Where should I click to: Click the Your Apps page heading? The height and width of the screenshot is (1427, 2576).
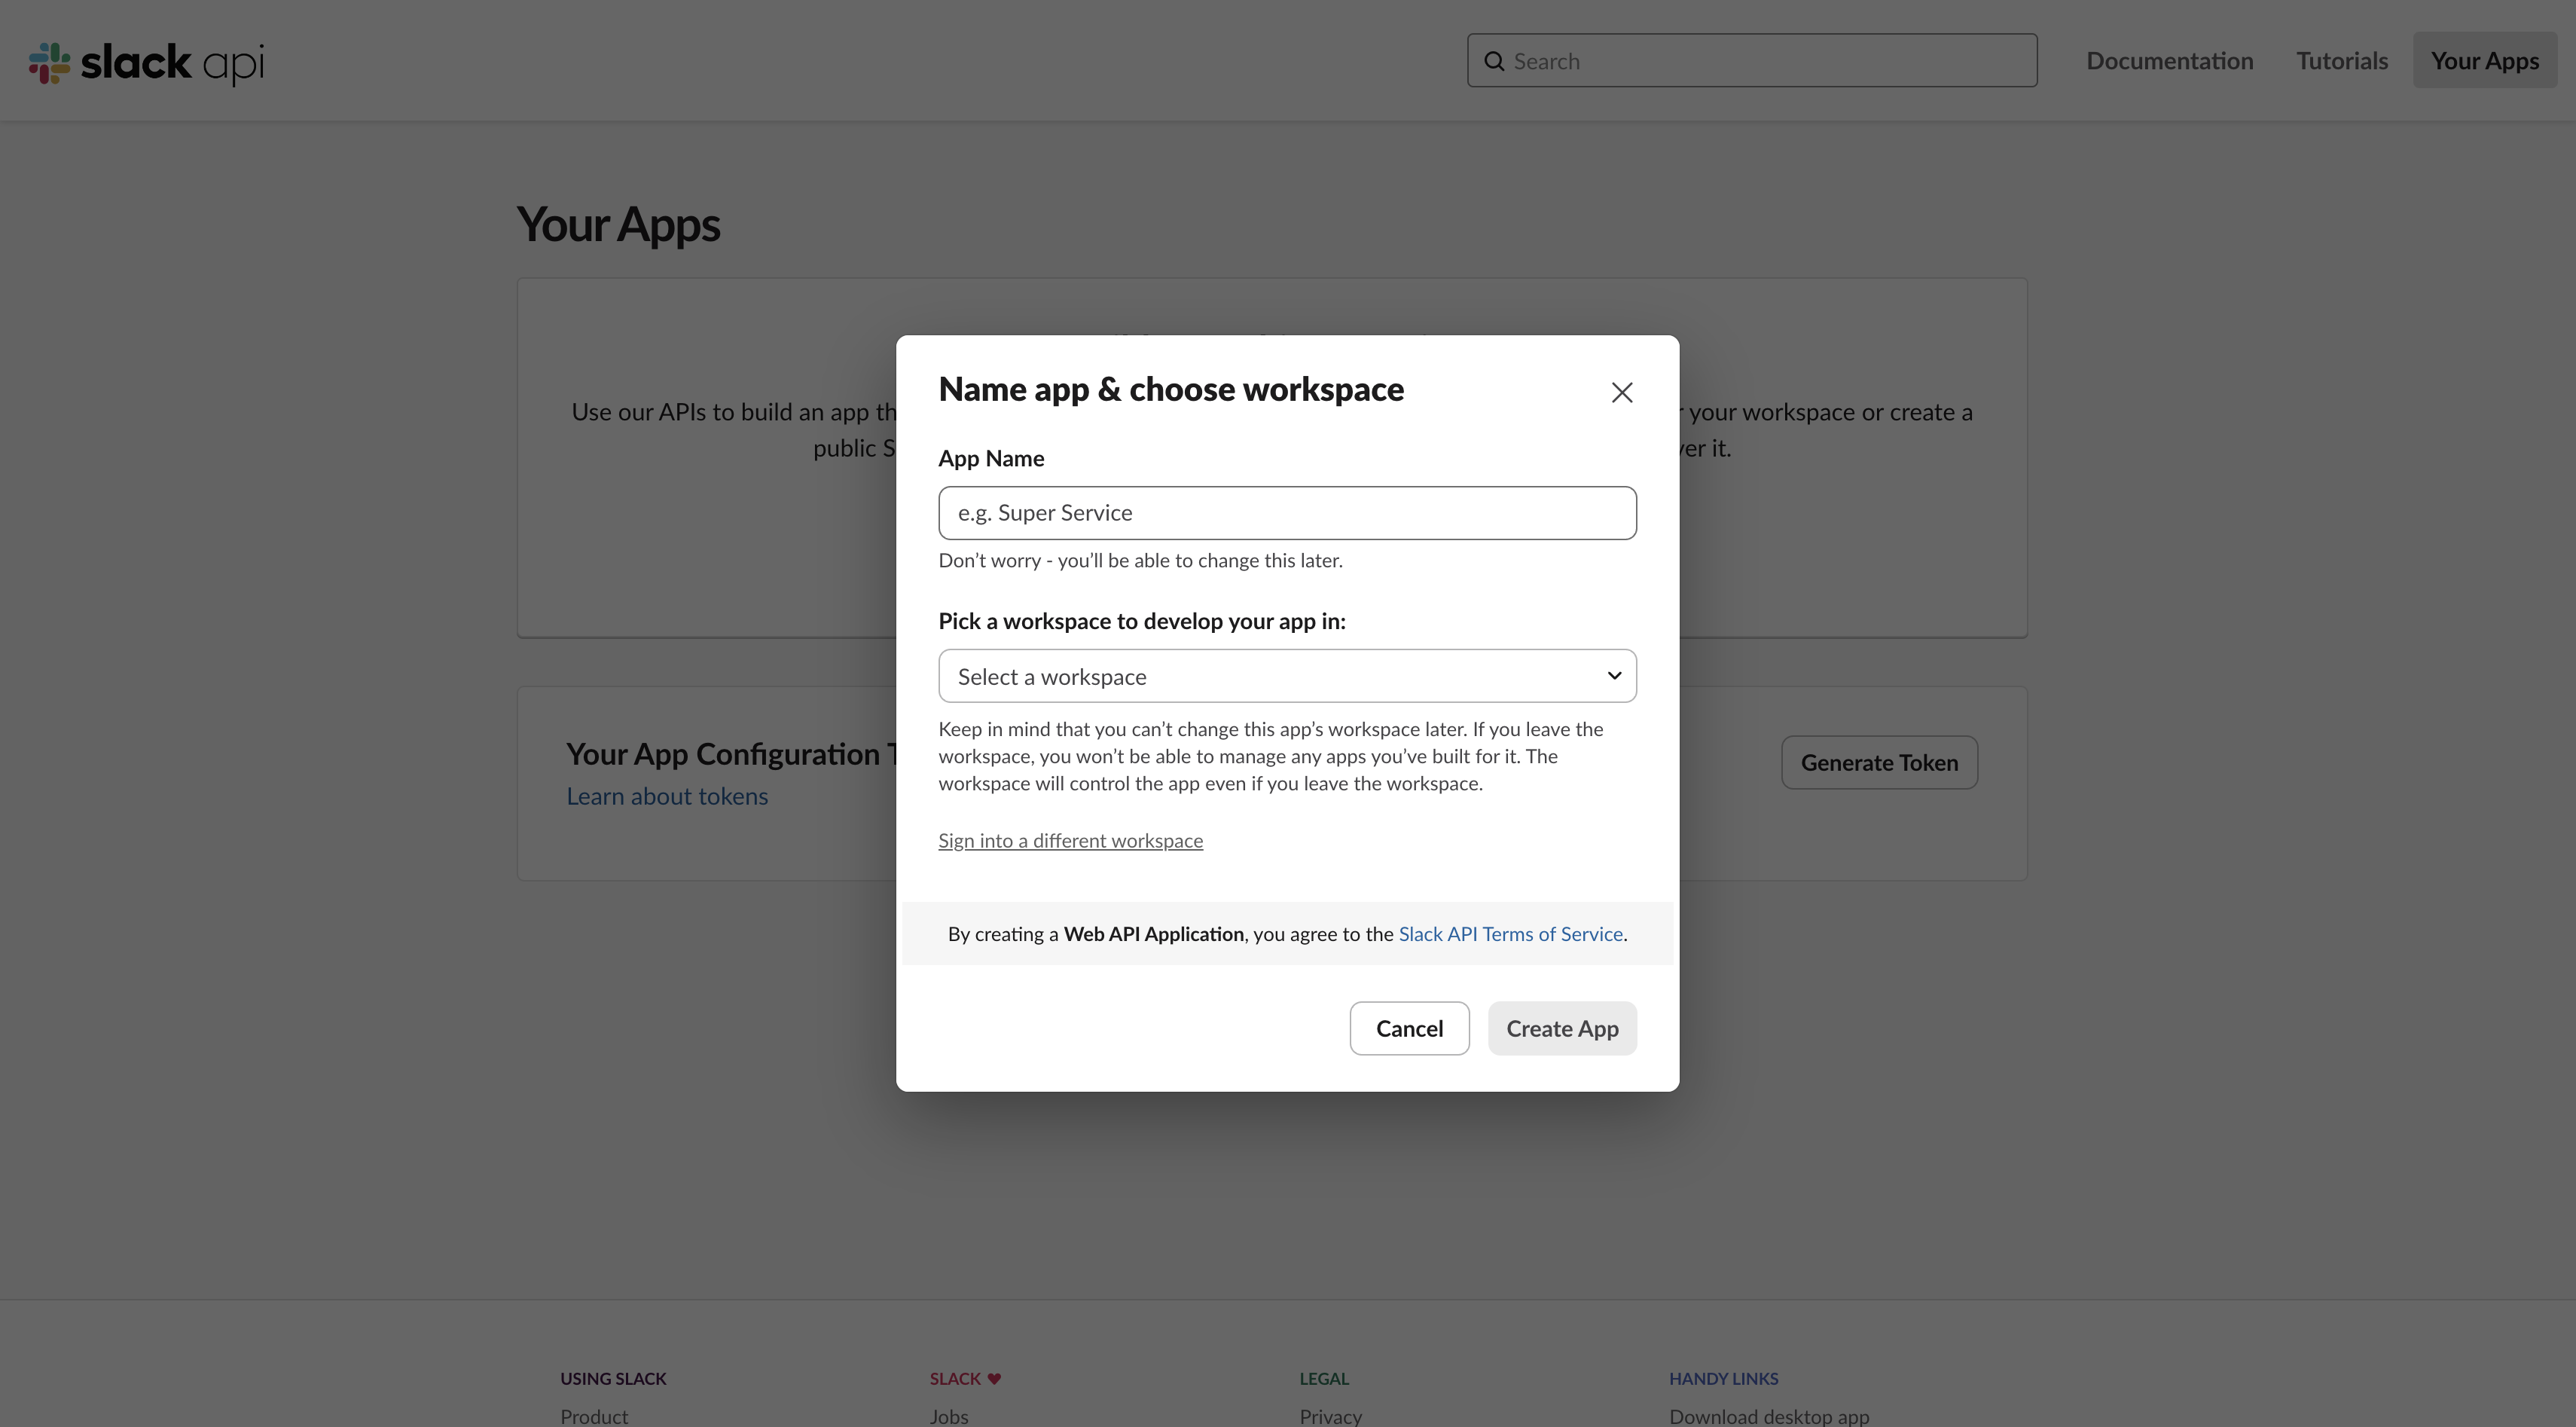coord(618,225)
